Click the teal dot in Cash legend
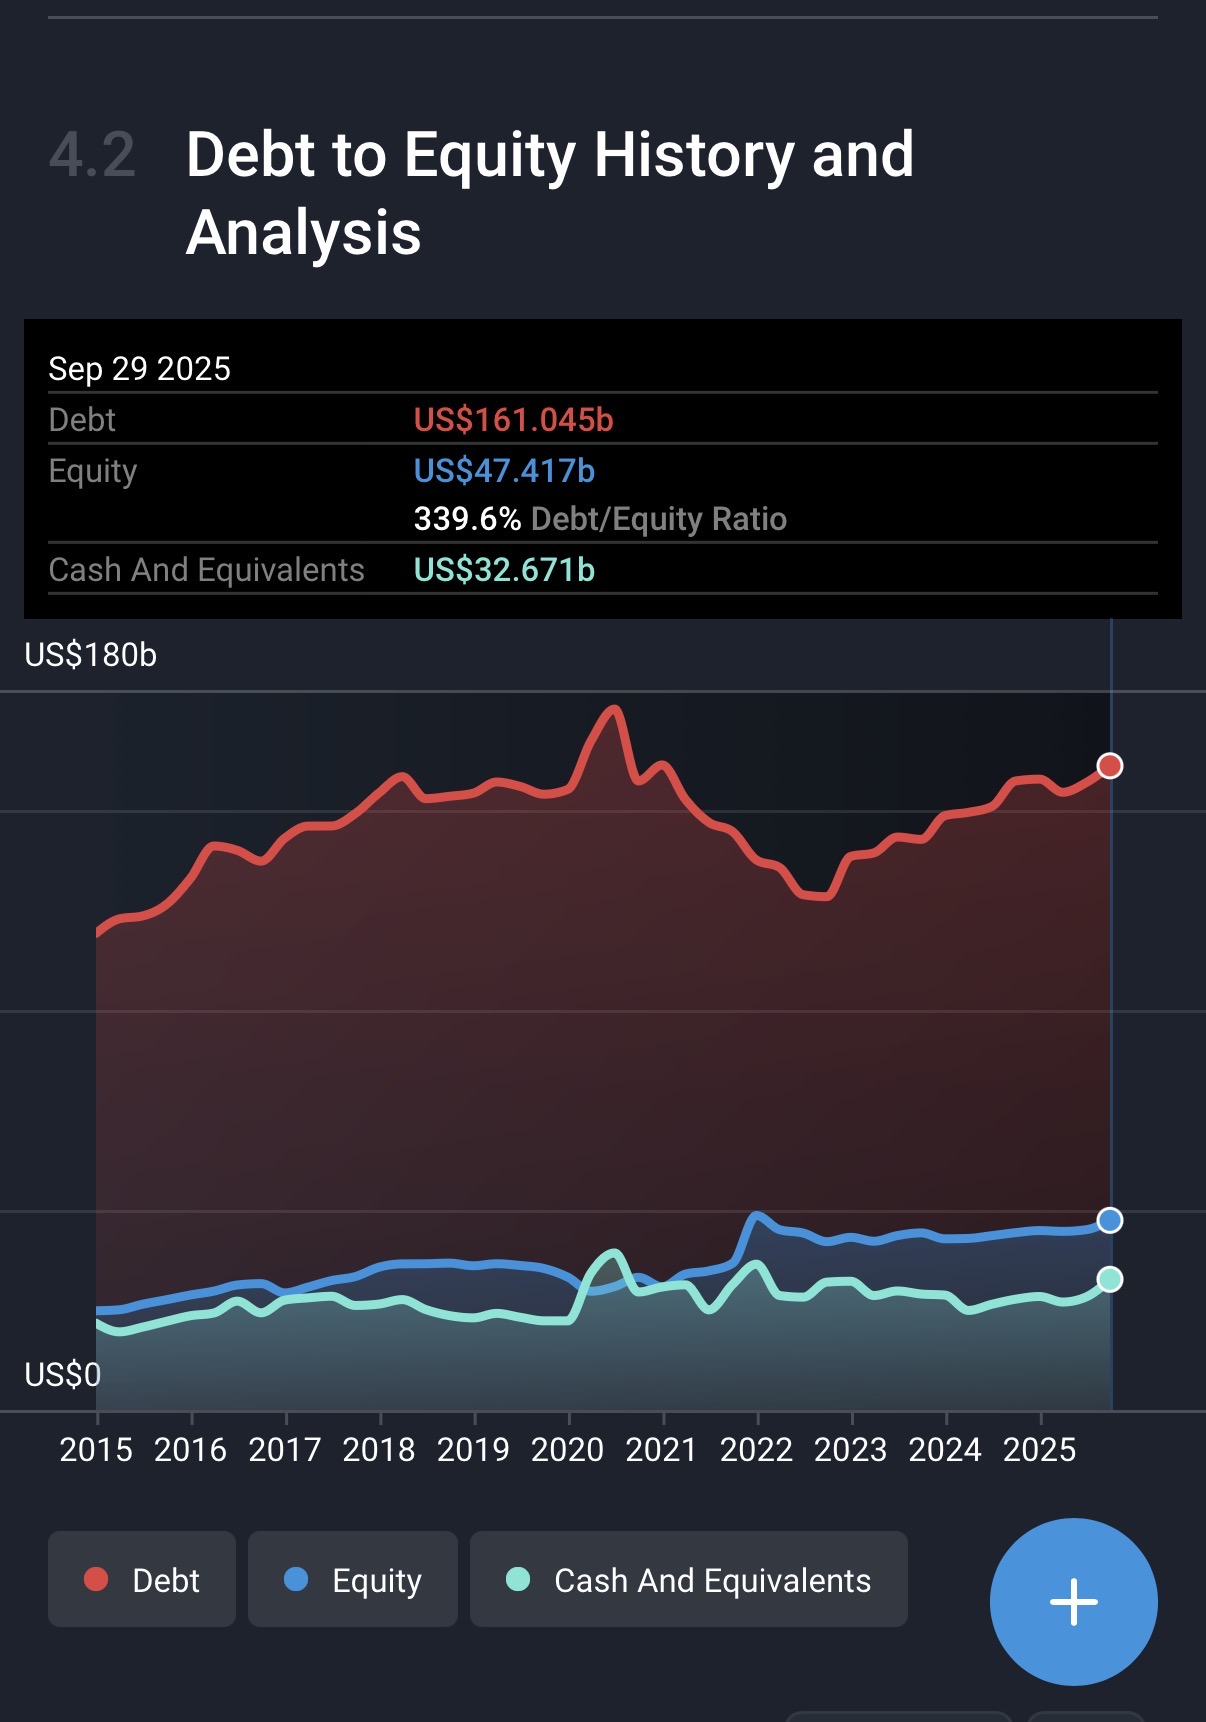 click(x=518, y=1579)
